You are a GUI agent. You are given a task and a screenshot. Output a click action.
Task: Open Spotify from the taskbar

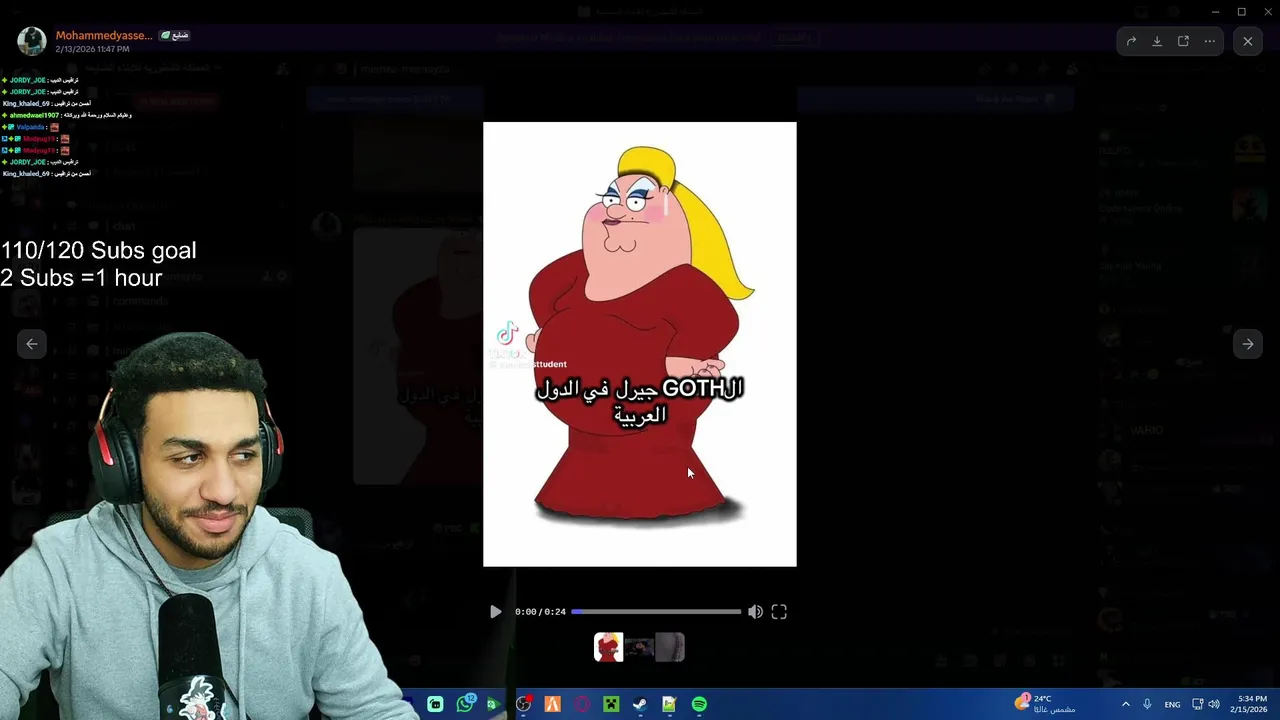(x=699, y=704)
